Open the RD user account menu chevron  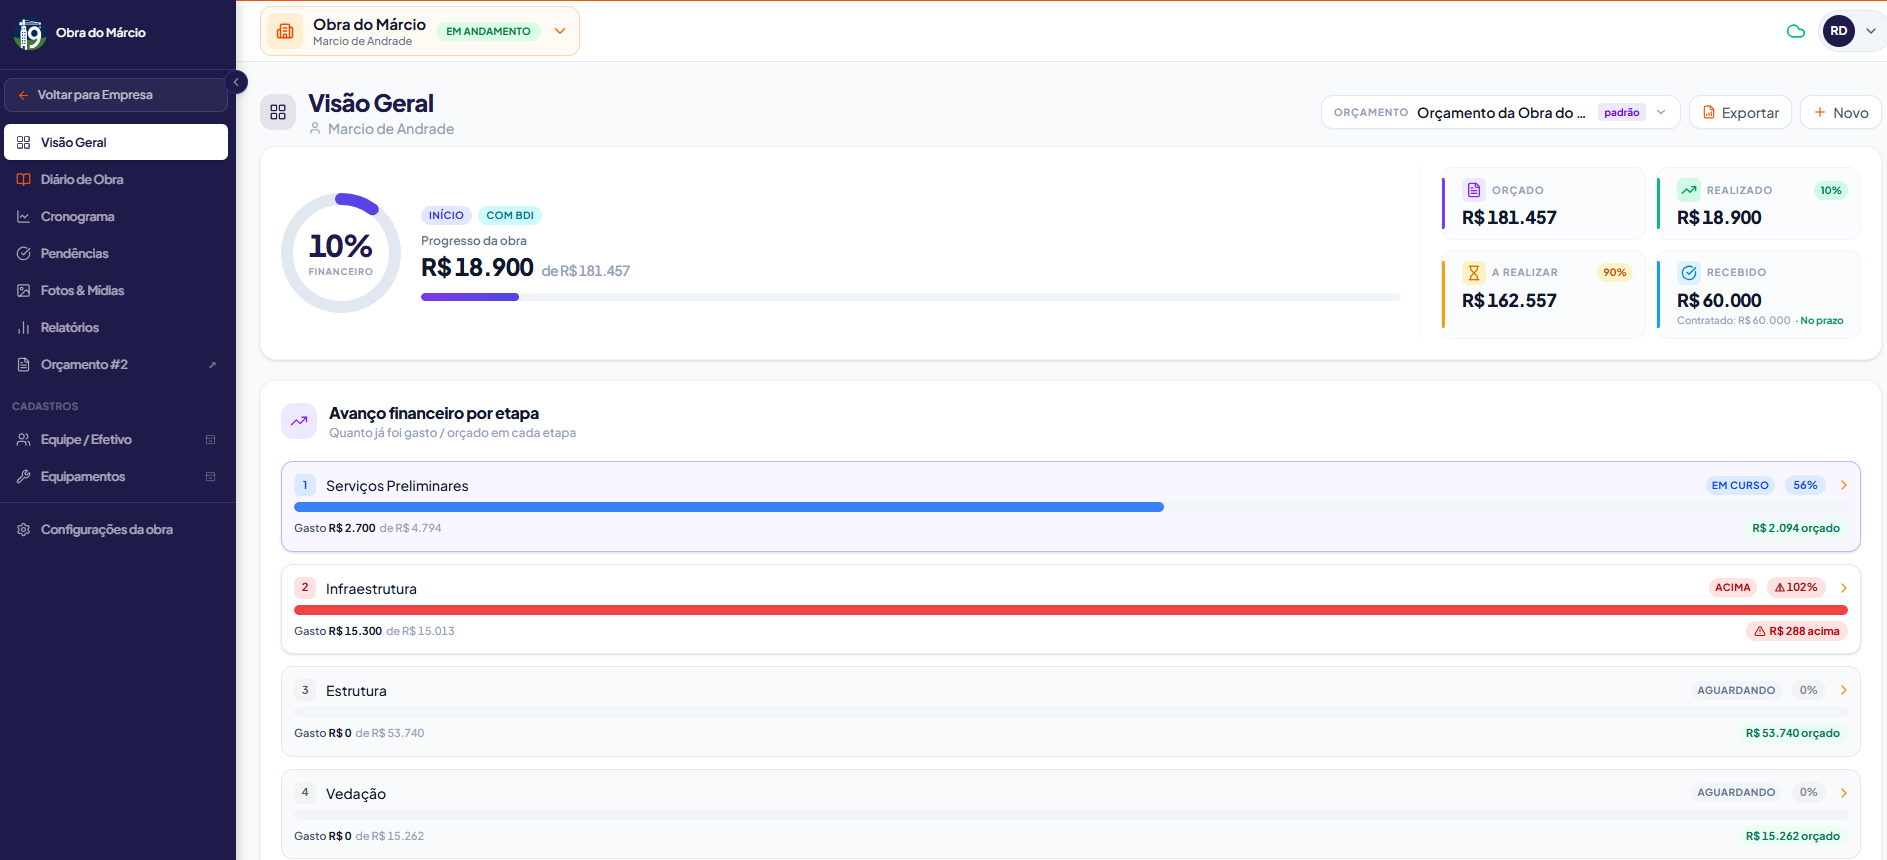(x=1871, y=31)
